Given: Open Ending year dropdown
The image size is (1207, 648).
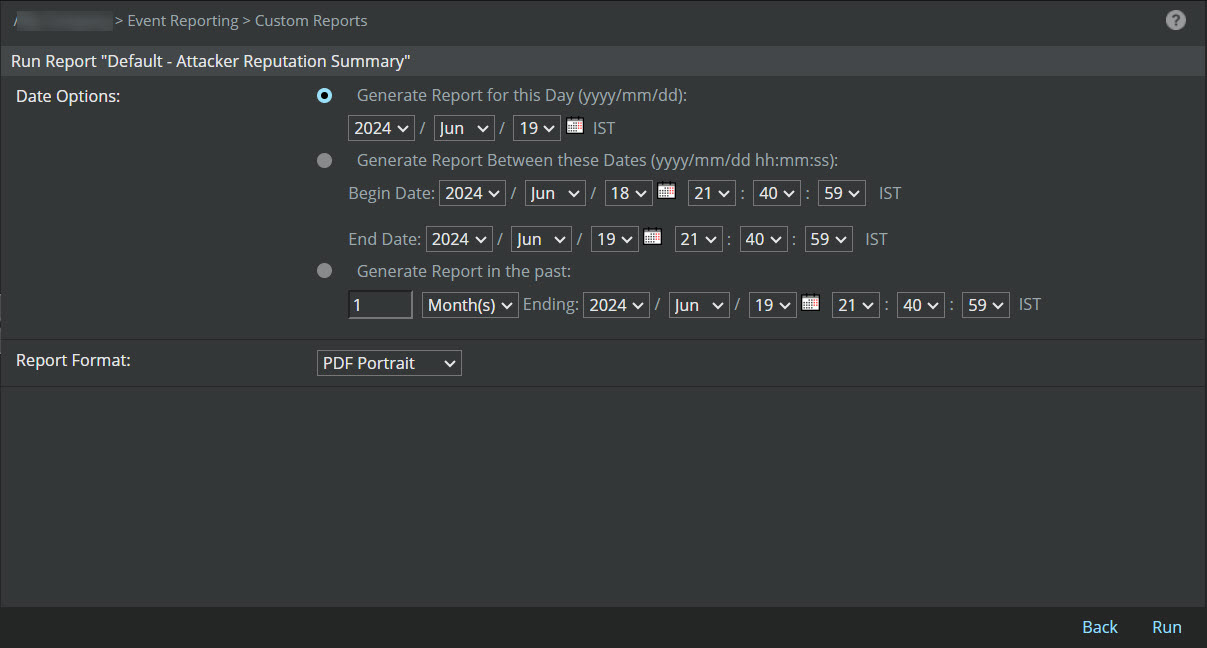Looking at the screenshot, I should (x=617, y=305).
